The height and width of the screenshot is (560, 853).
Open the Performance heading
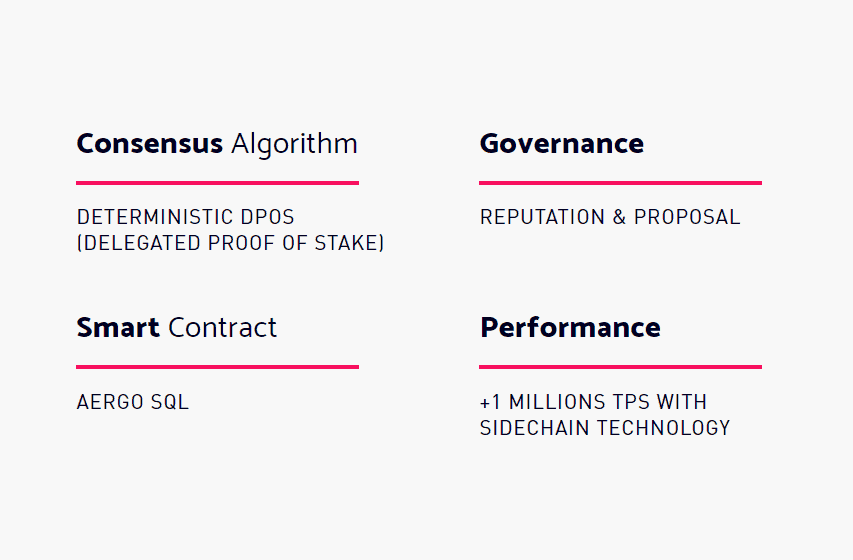click(570, 328)
